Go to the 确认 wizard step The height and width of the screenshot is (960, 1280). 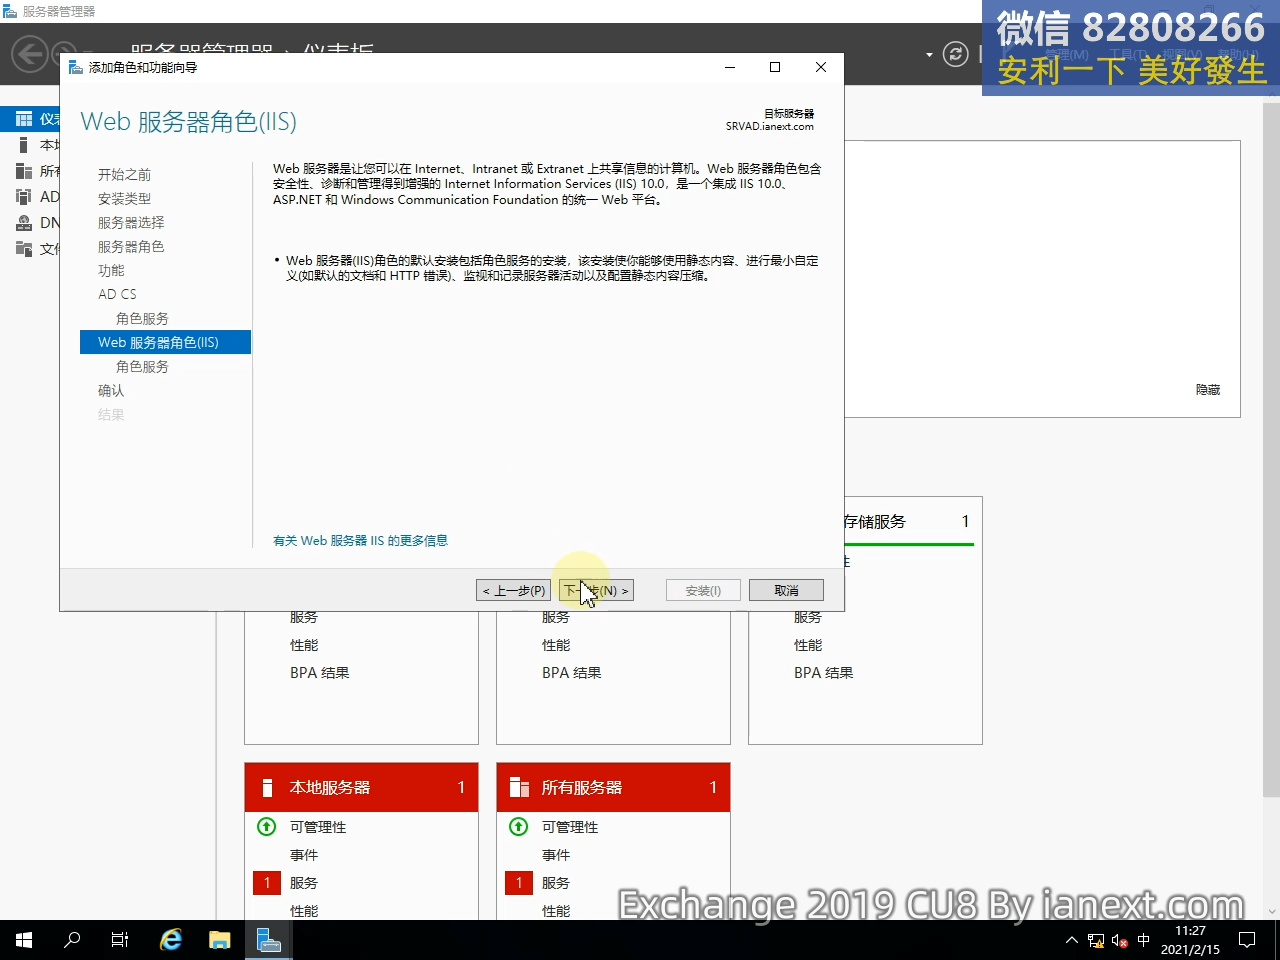coord(111,391)
